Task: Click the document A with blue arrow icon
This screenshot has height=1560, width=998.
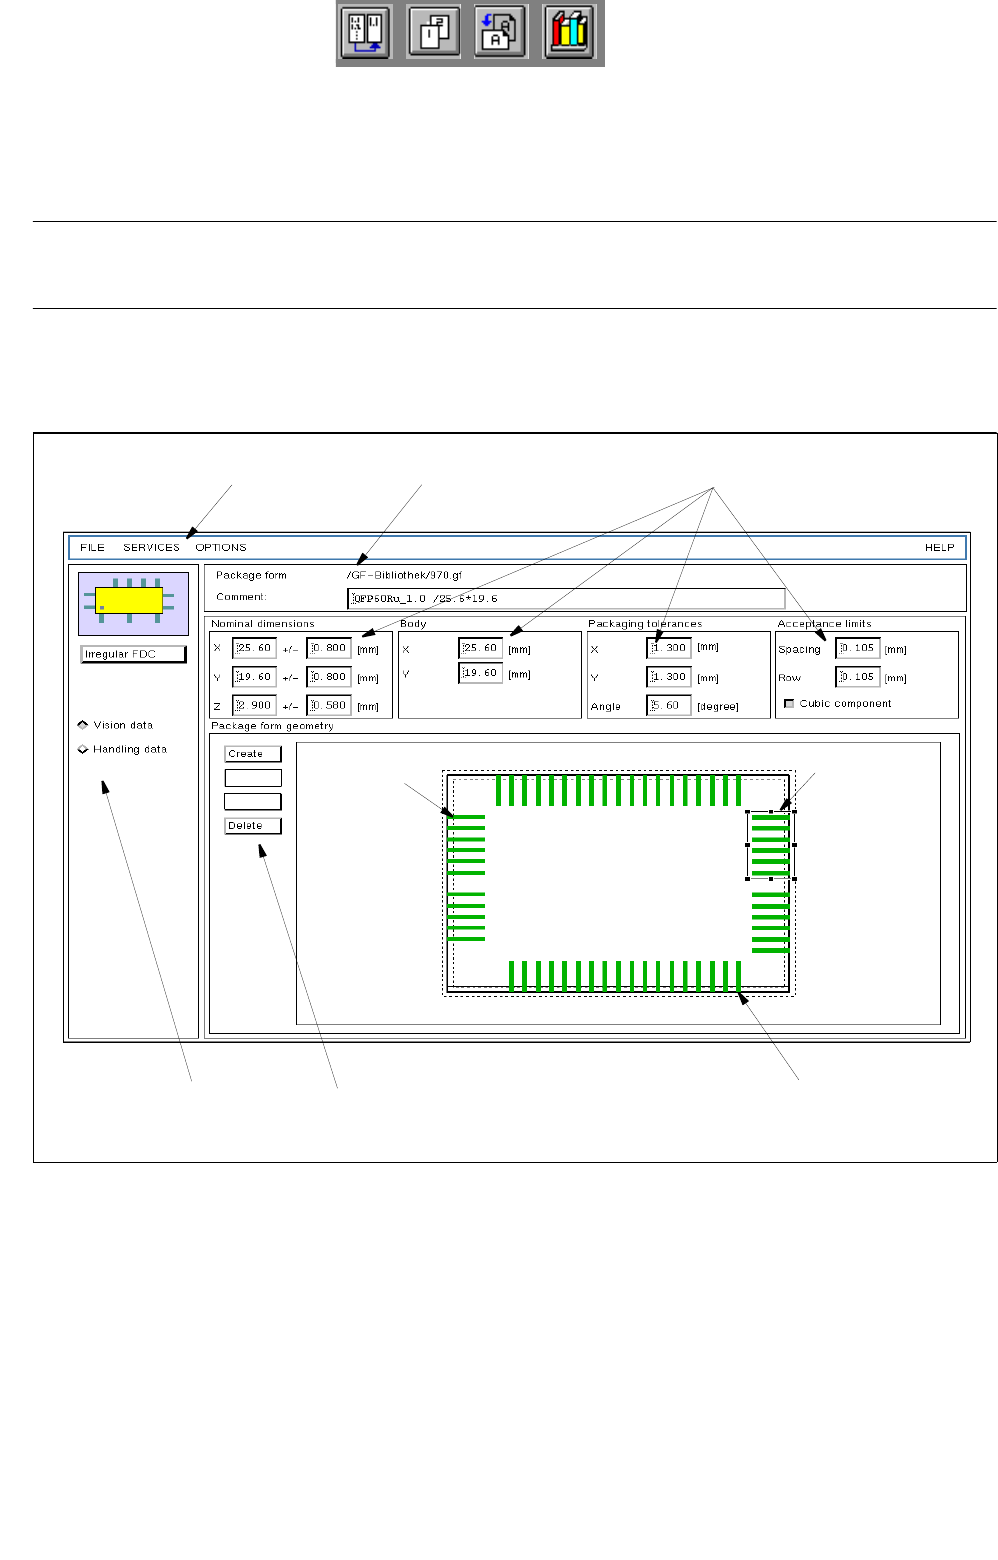Action: coord(500,32)
